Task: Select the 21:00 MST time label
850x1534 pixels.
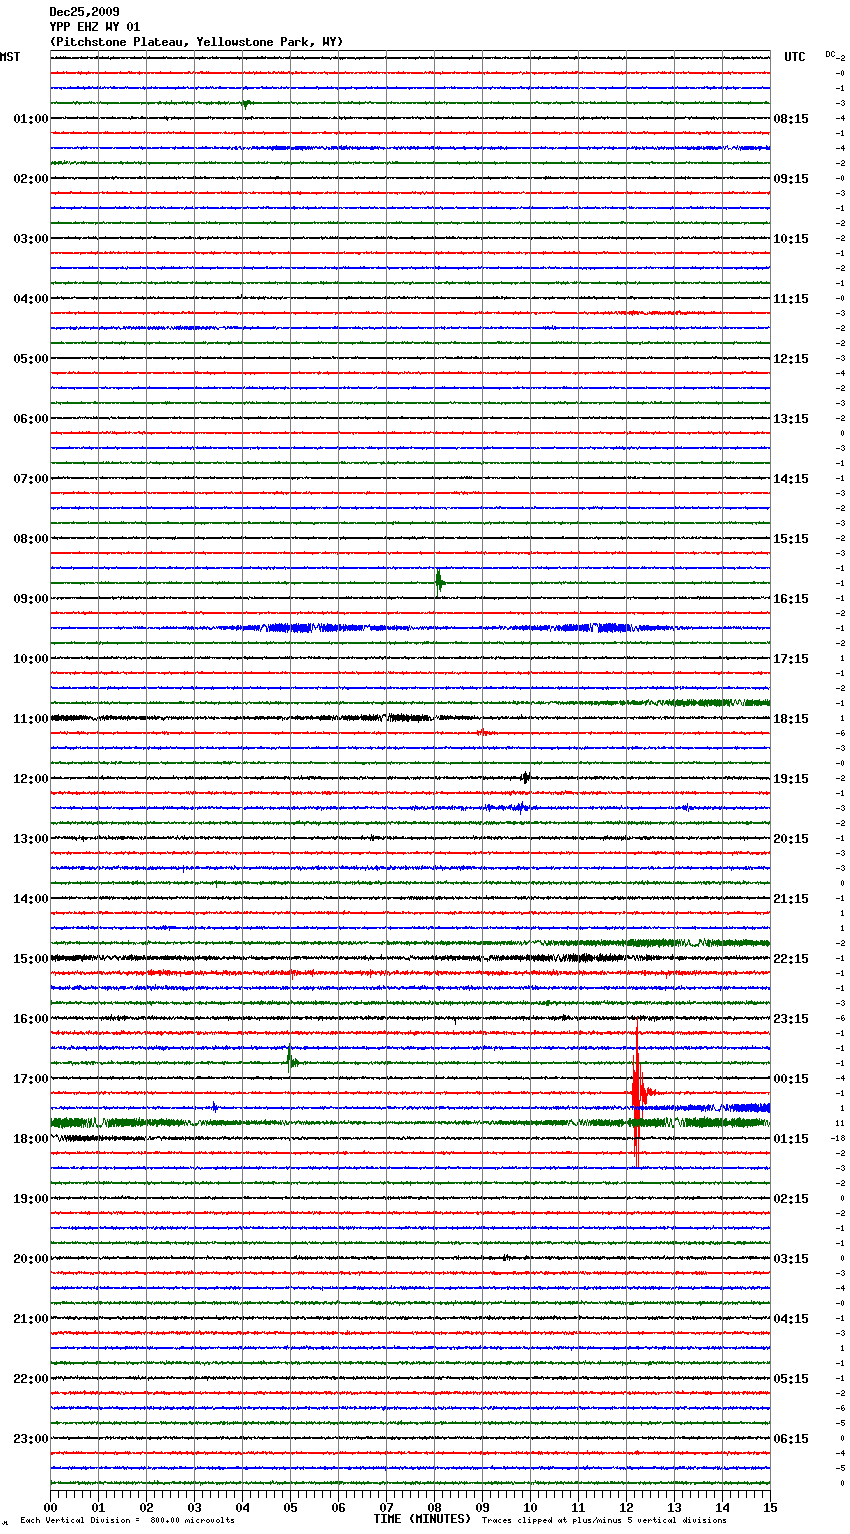Action: click(31, 1319)
